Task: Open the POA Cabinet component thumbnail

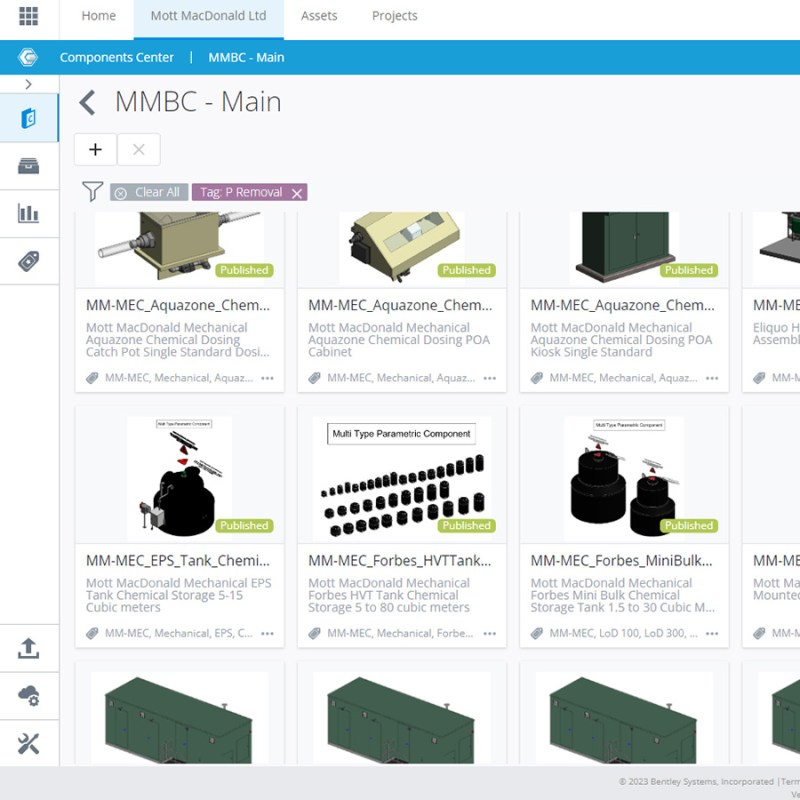Action: pyautogui.click(x=402, y=247)
